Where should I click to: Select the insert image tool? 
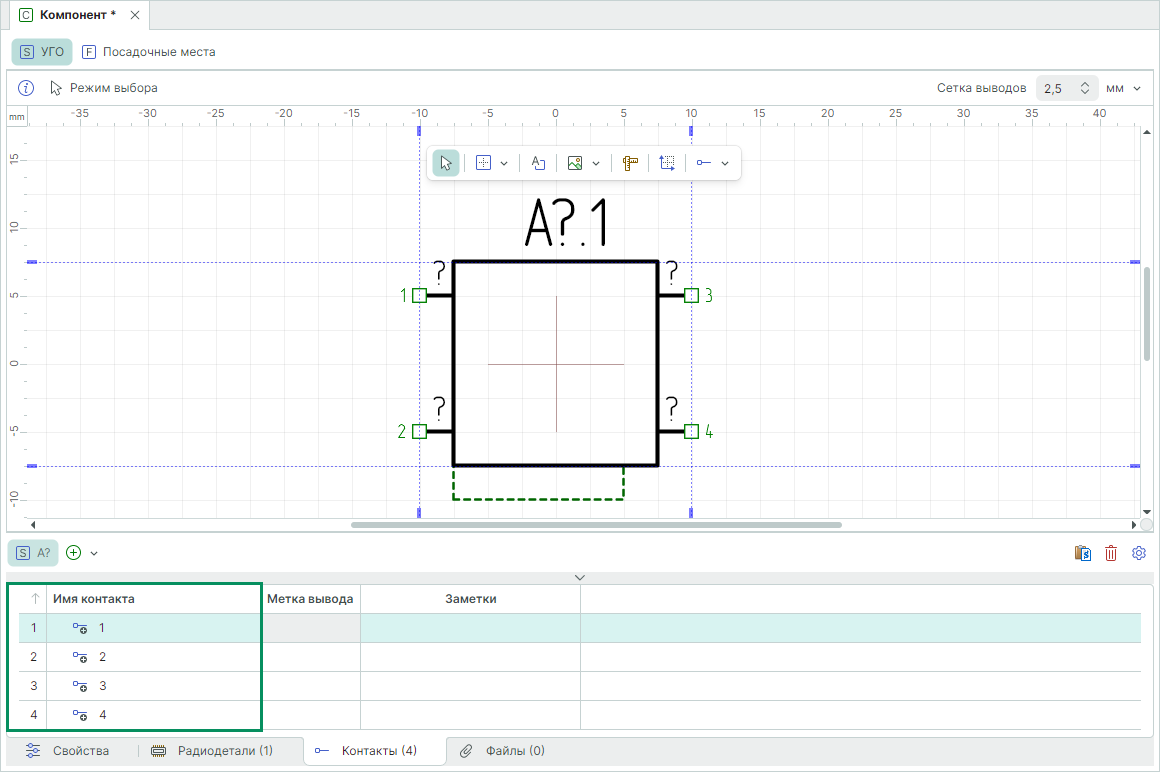(575, 163)
